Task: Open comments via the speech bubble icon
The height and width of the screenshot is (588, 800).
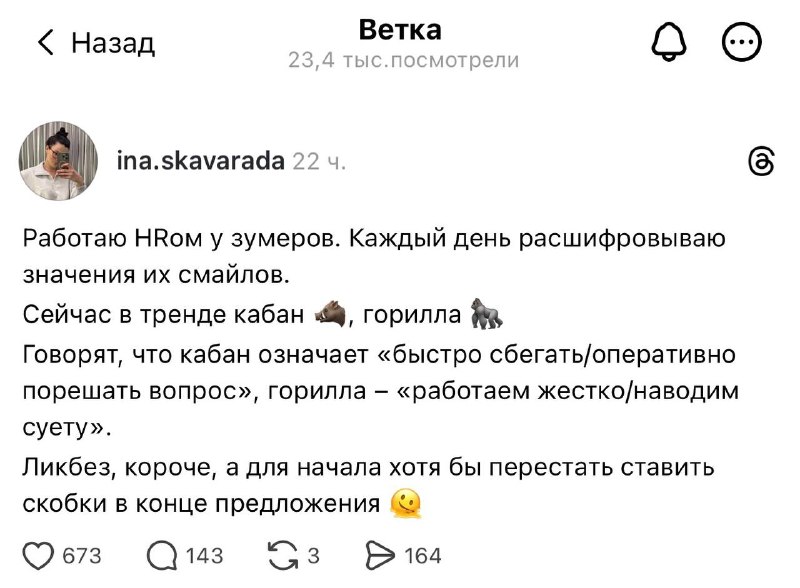Action: pyautogui.click(x=162, y=555)
